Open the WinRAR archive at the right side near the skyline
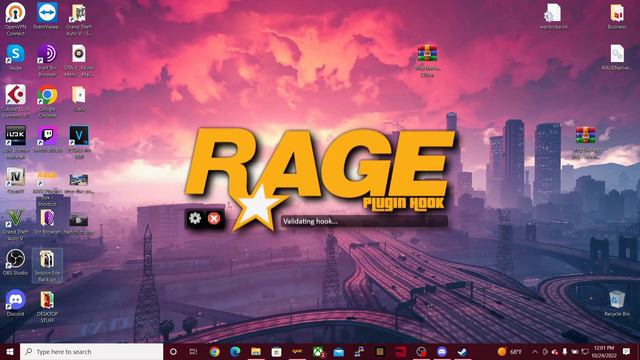640x360 pixels. click(x=586, y=143)
